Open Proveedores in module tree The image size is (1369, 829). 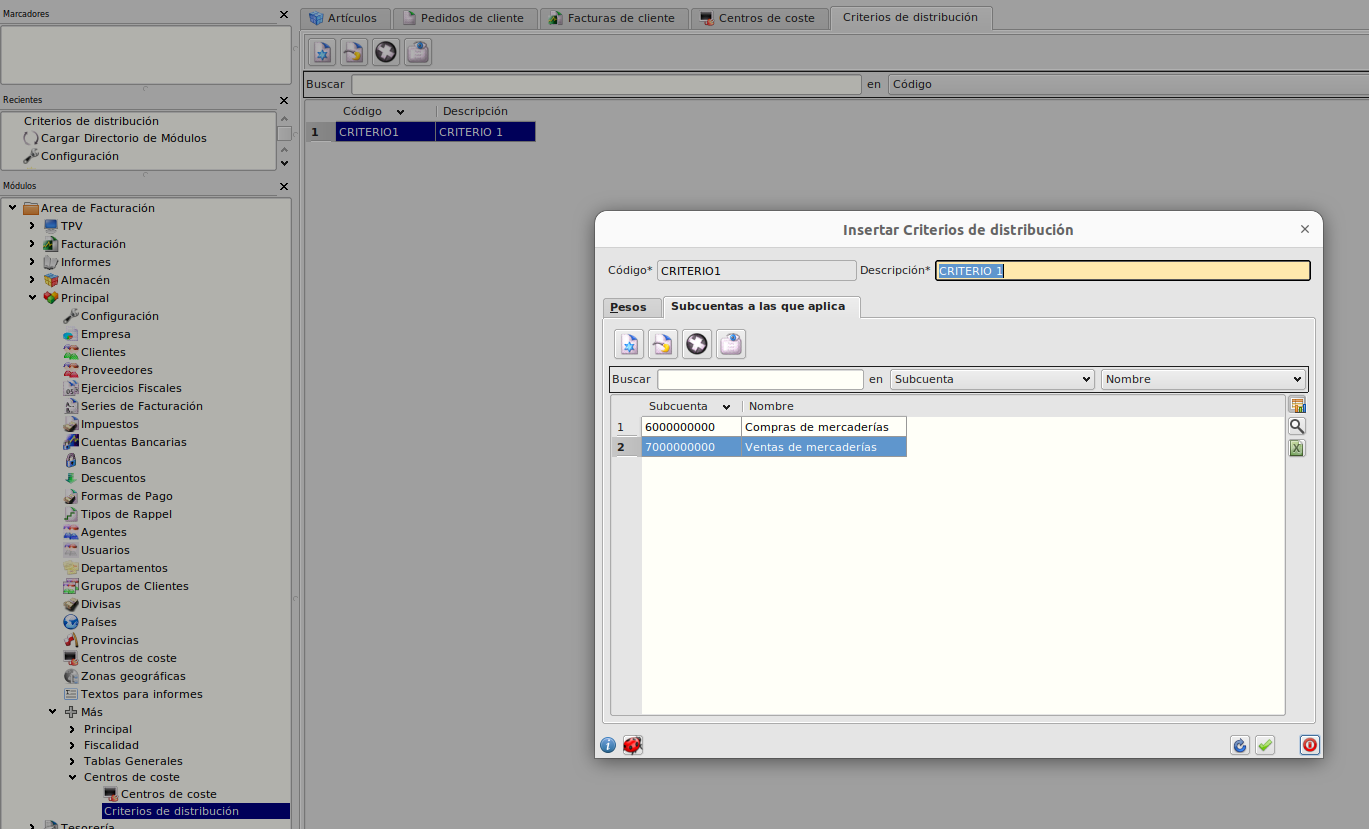point(116,370)
